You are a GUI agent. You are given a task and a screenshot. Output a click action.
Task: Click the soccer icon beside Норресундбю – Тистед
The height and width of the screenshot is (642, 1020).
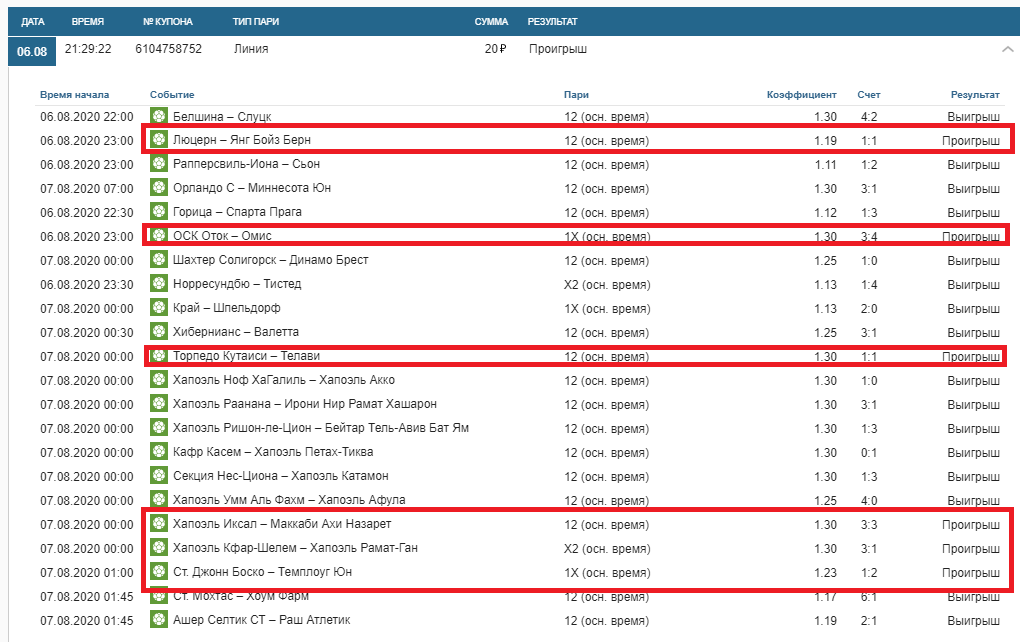coord(159,284)
